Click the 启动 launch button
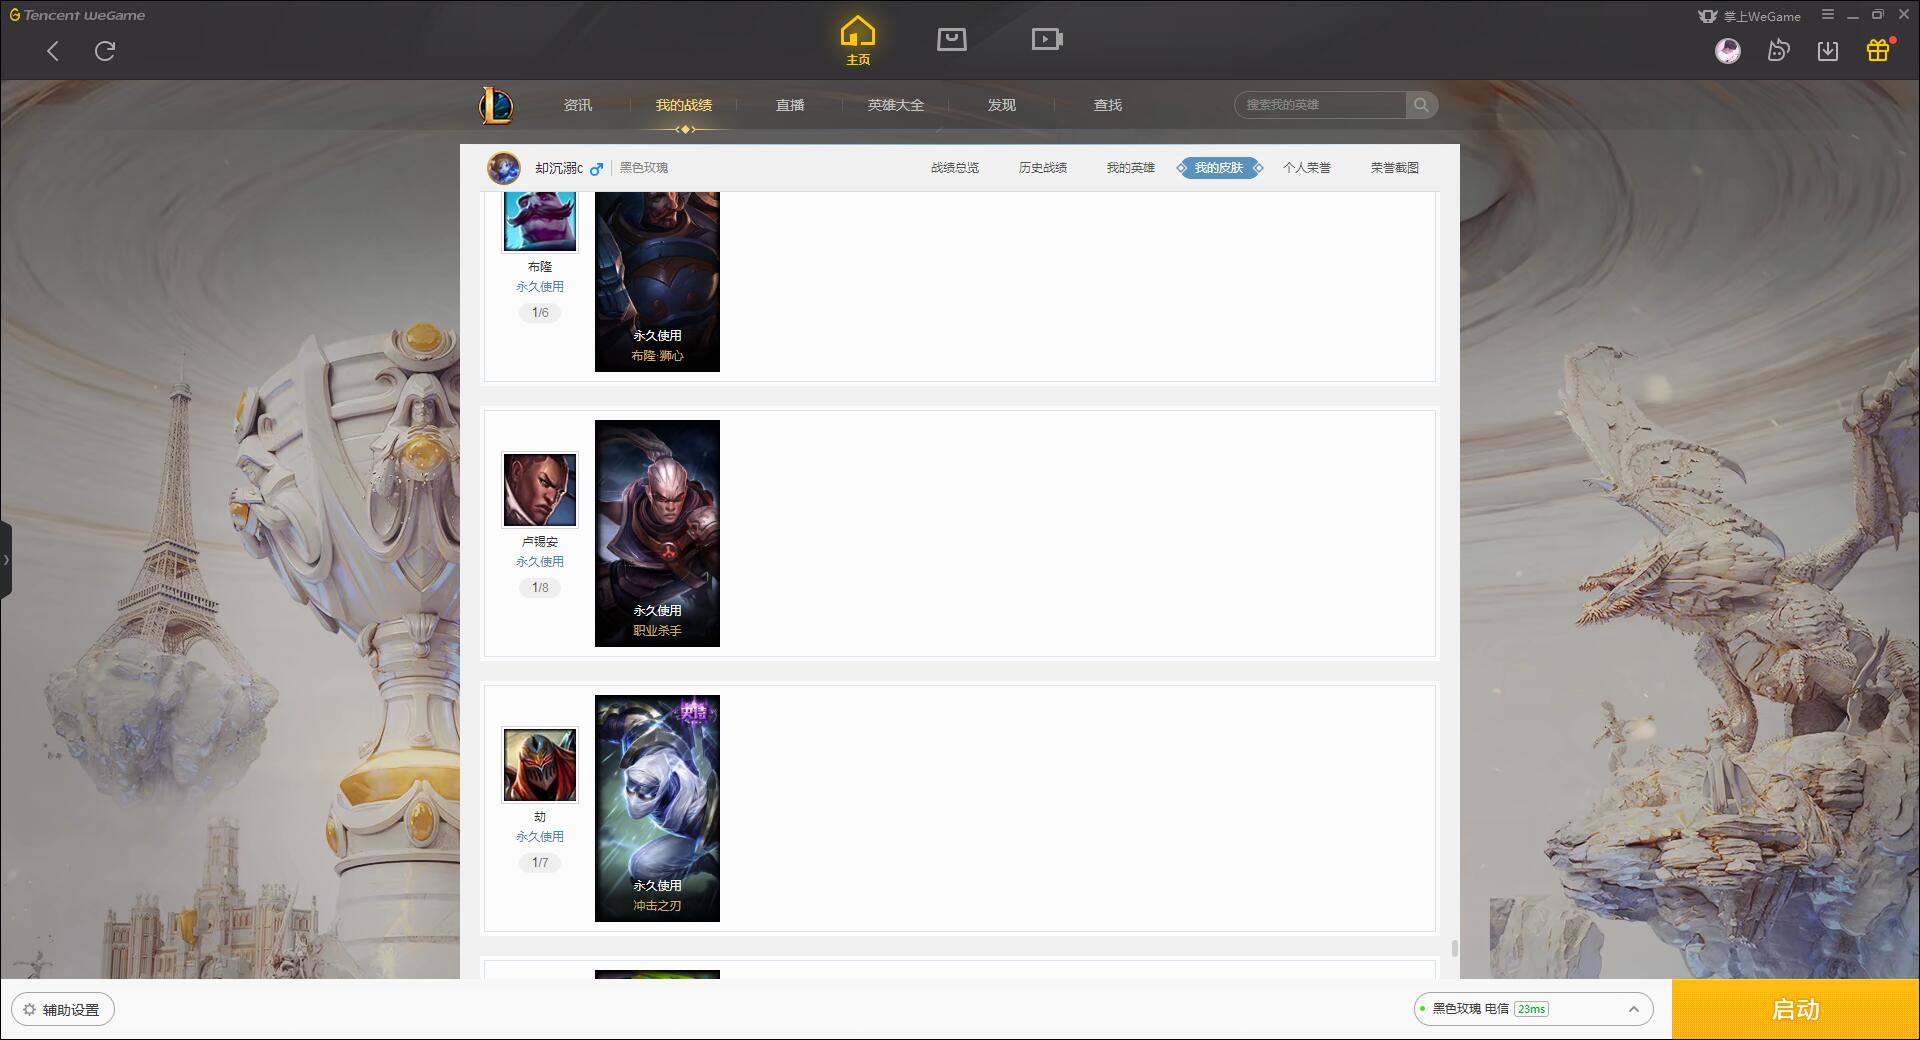1920x1040 pixels. click(1795, 1010)
